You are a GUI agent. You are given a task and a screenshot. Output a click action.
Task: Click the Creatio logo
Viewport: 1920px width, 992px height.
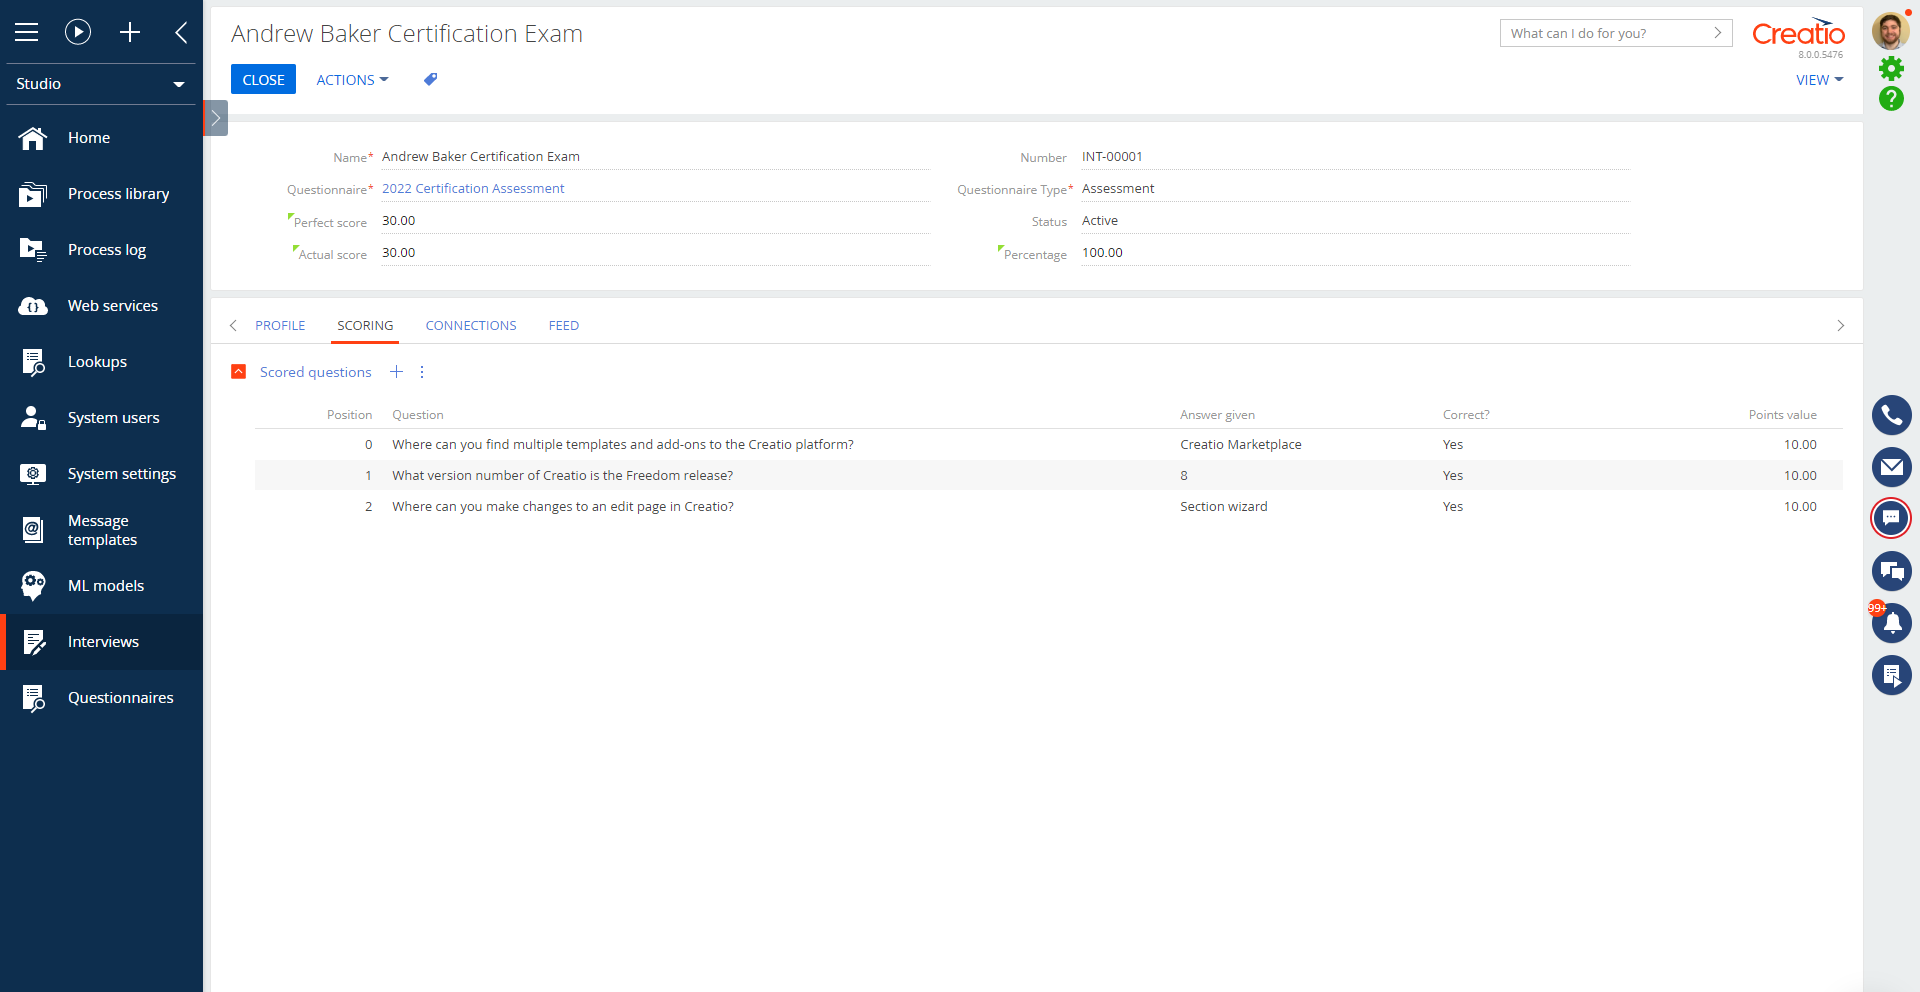point(1798,34)
